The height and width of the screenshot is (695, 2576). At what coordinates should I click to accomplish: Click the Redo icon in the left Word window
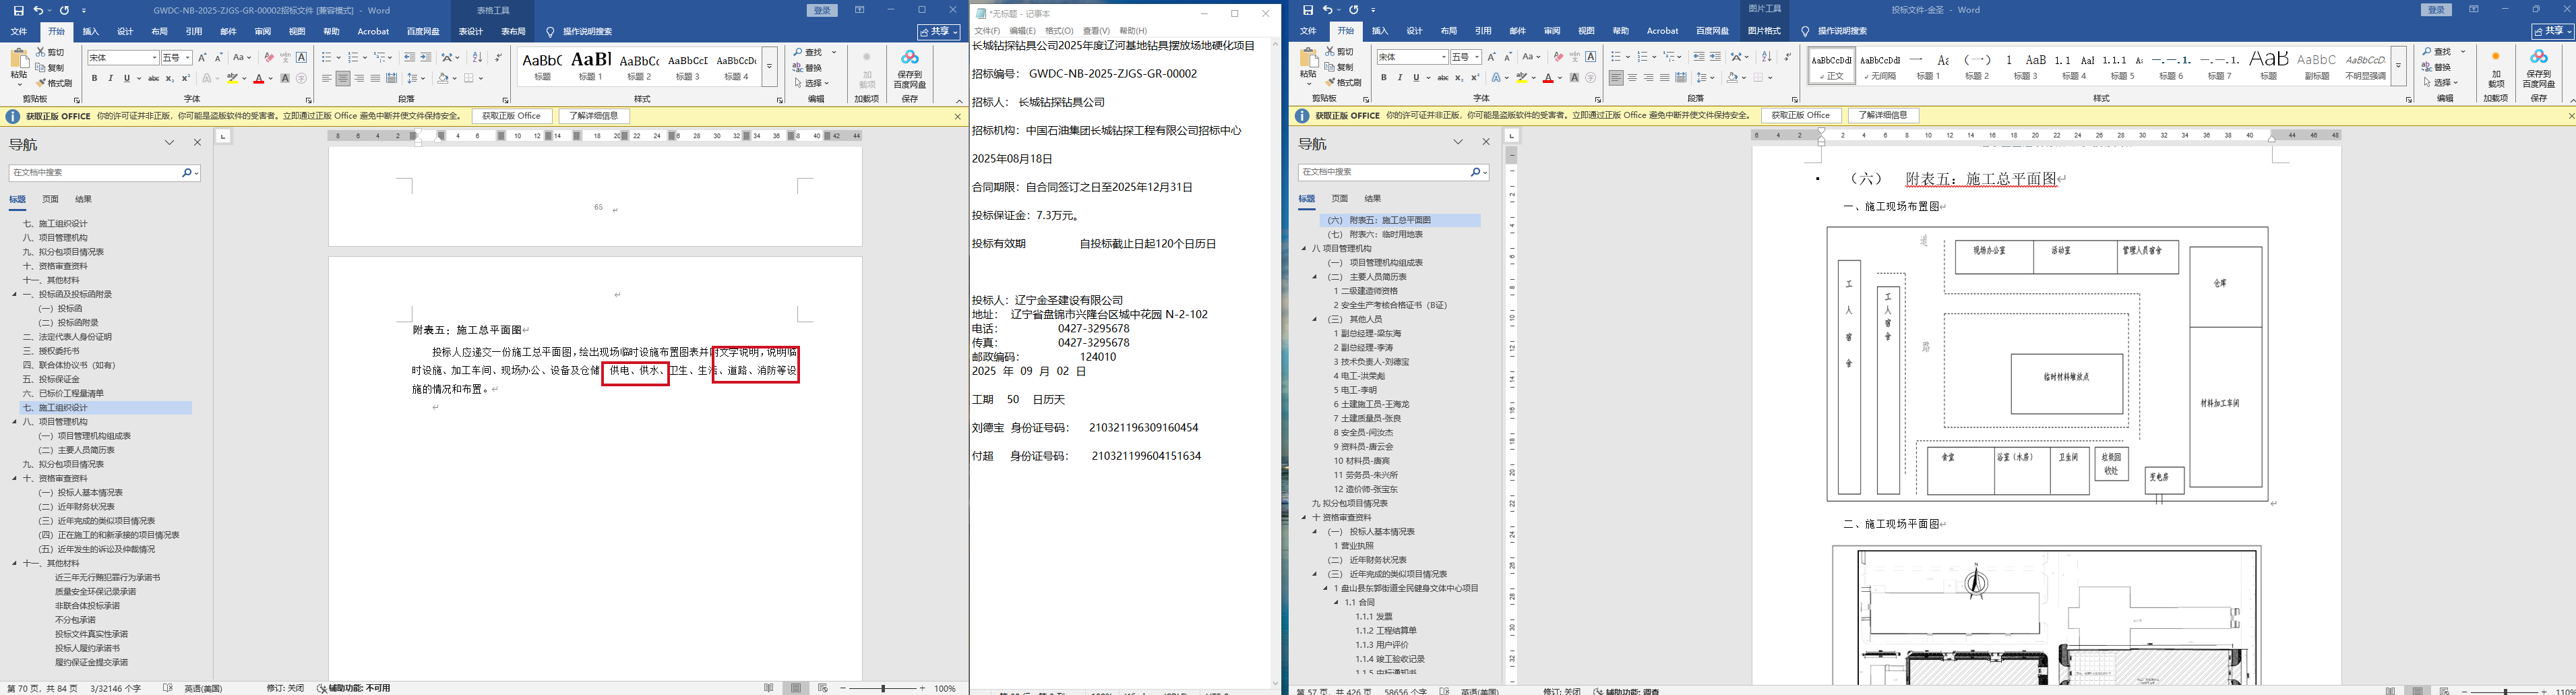pyautogui.click(x=64, y=10)
